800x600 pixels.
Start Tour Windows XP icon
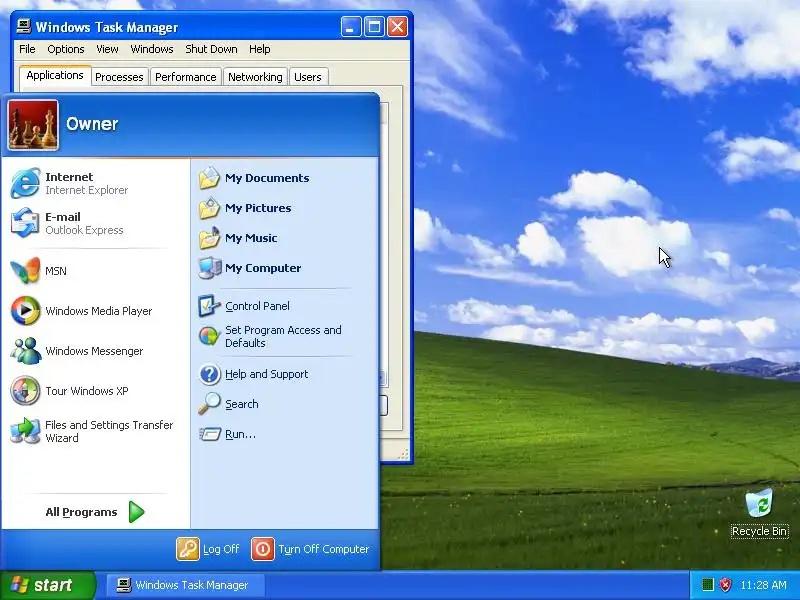[25, 391]
